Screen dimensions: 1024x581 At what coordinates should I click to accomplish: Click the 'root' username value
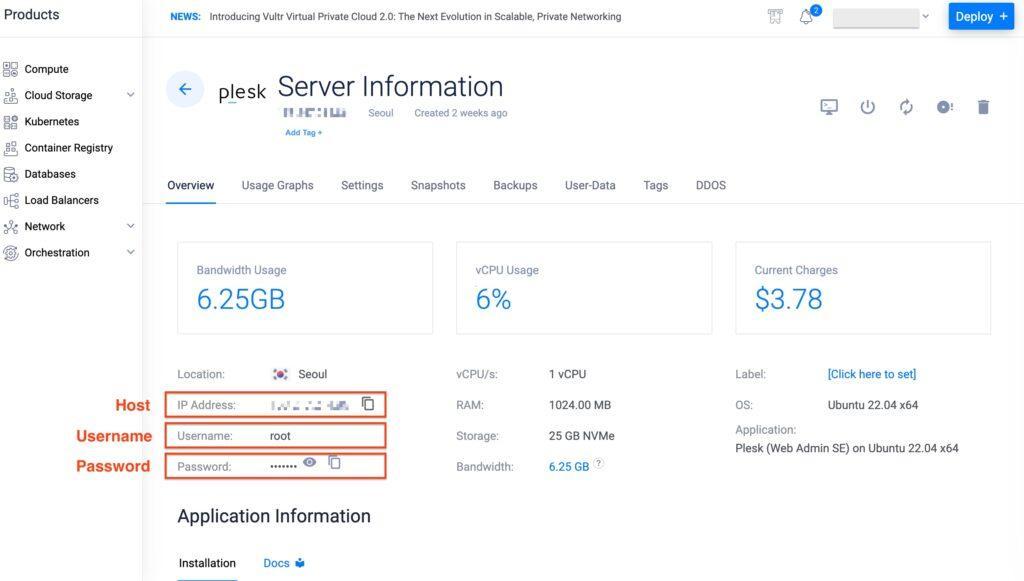coord(280,436)
